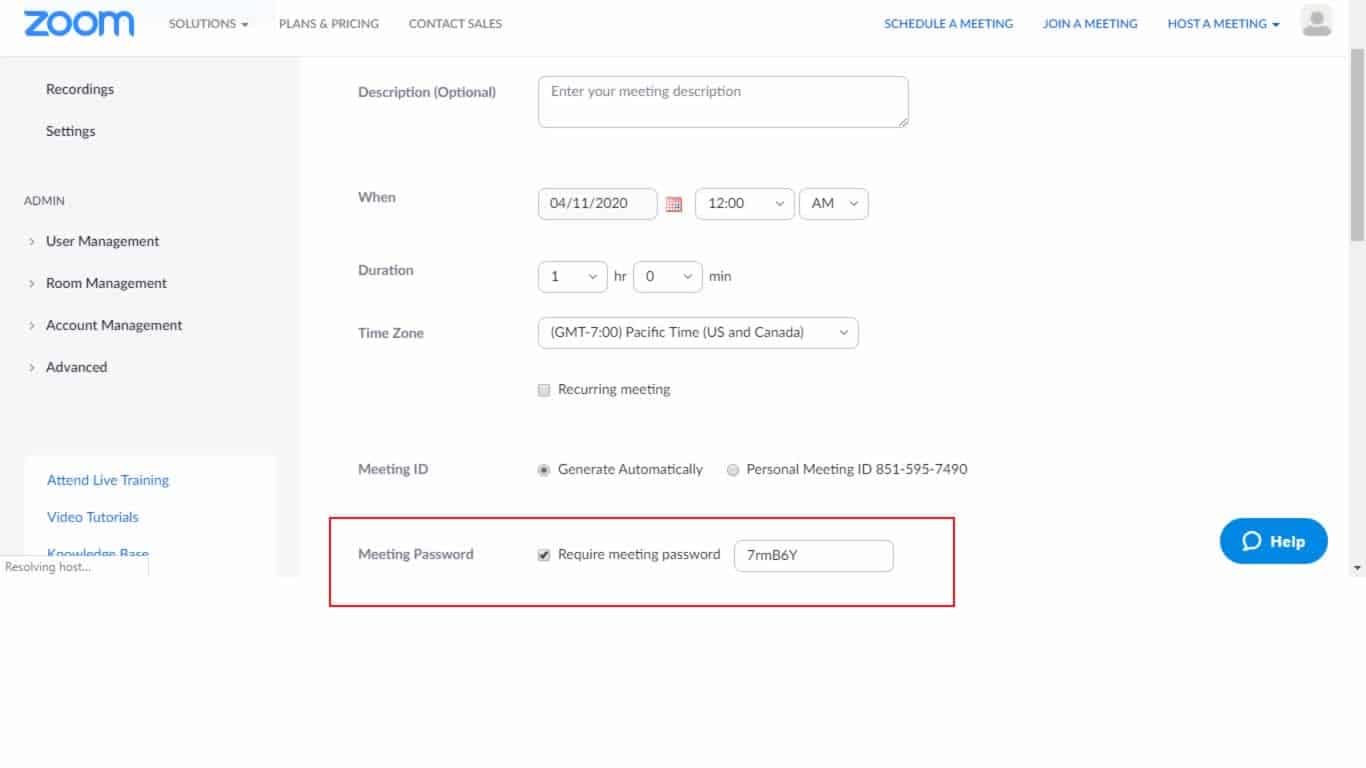Open the date picker calendar icon
The image size is (1366, 768).
coord(674,203)
